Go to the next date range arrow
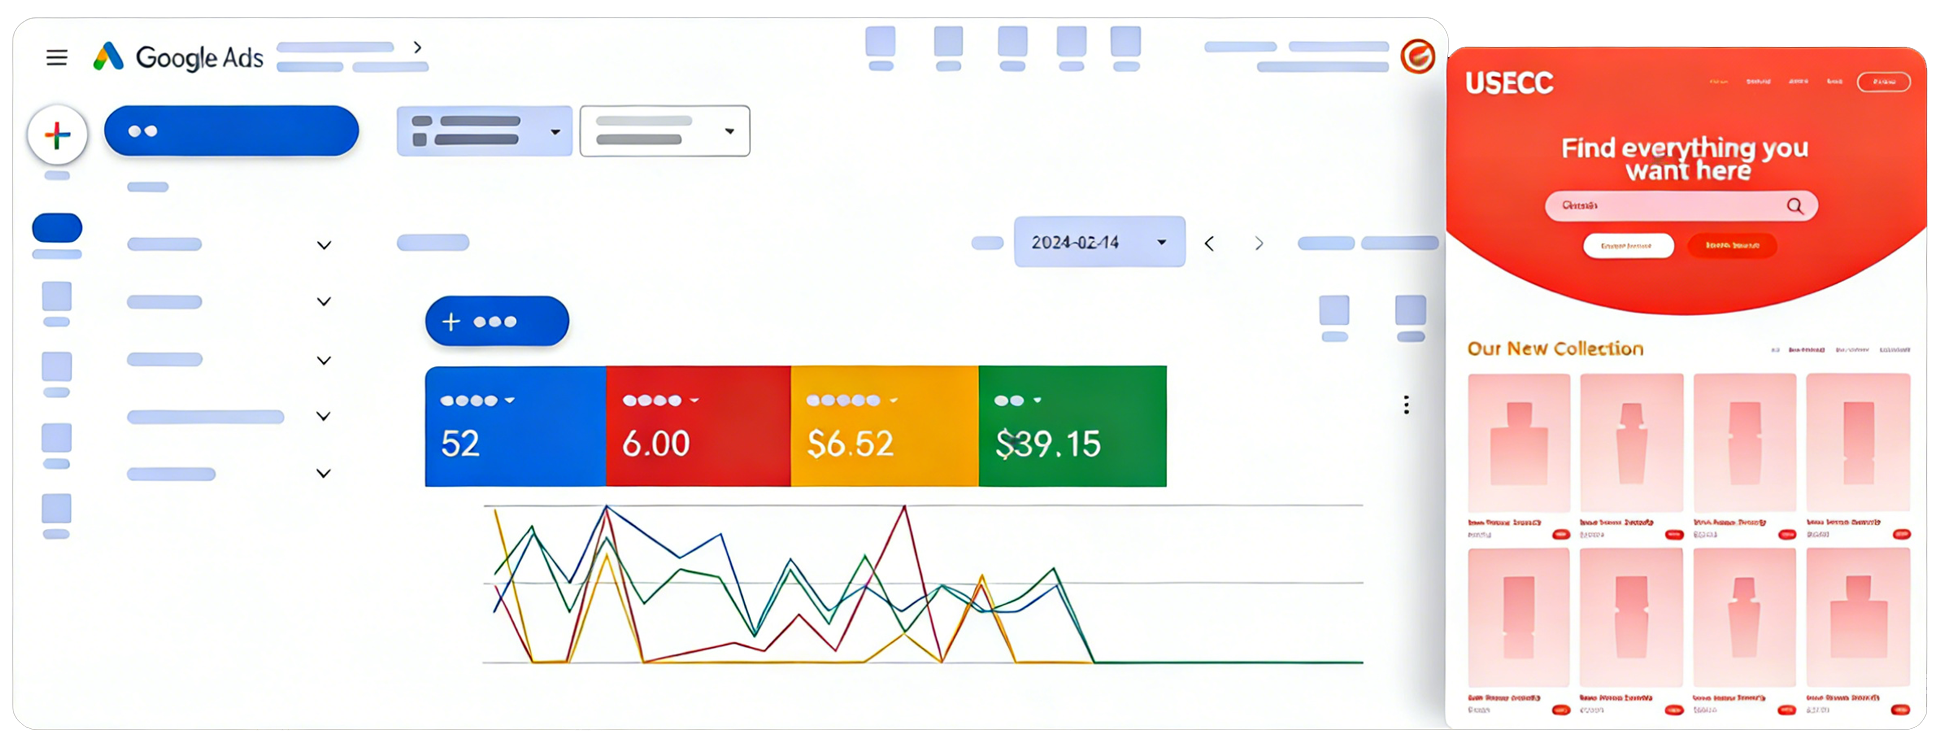 tap(1259, 243)
